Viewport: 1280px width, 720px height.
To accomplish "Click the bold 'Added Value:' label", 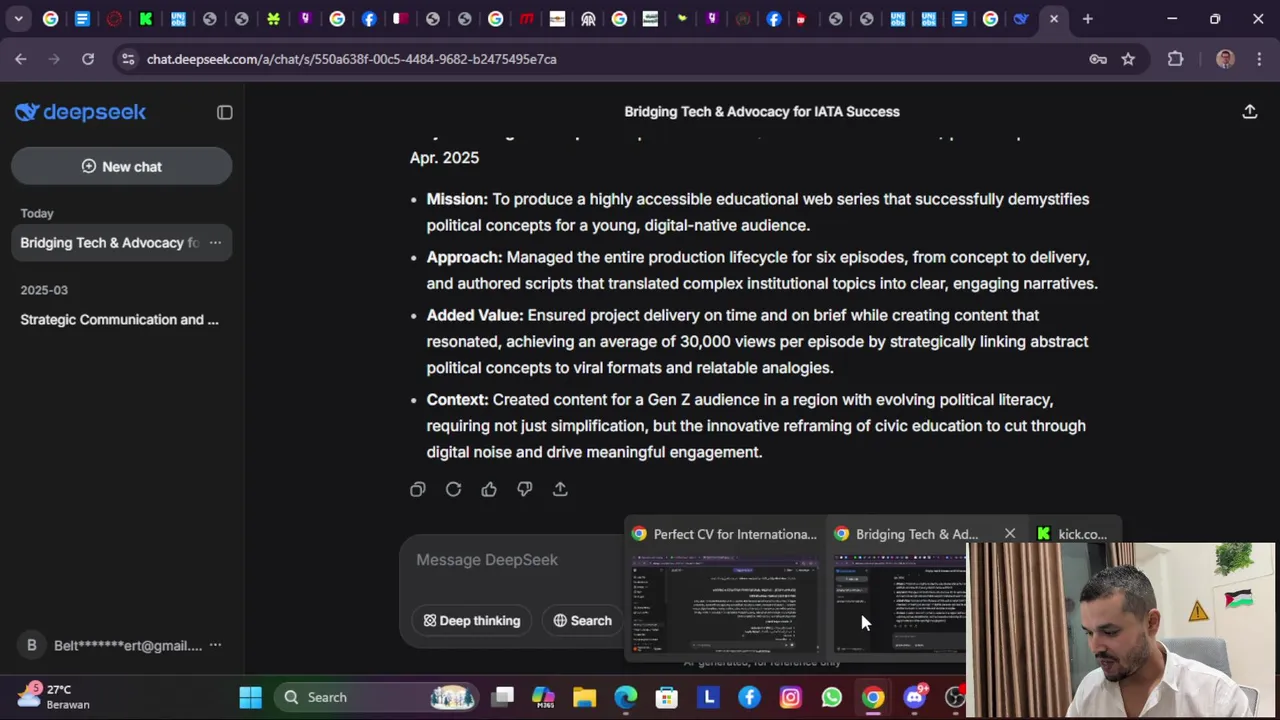I will pyautogui.click(x=475, y=315).
